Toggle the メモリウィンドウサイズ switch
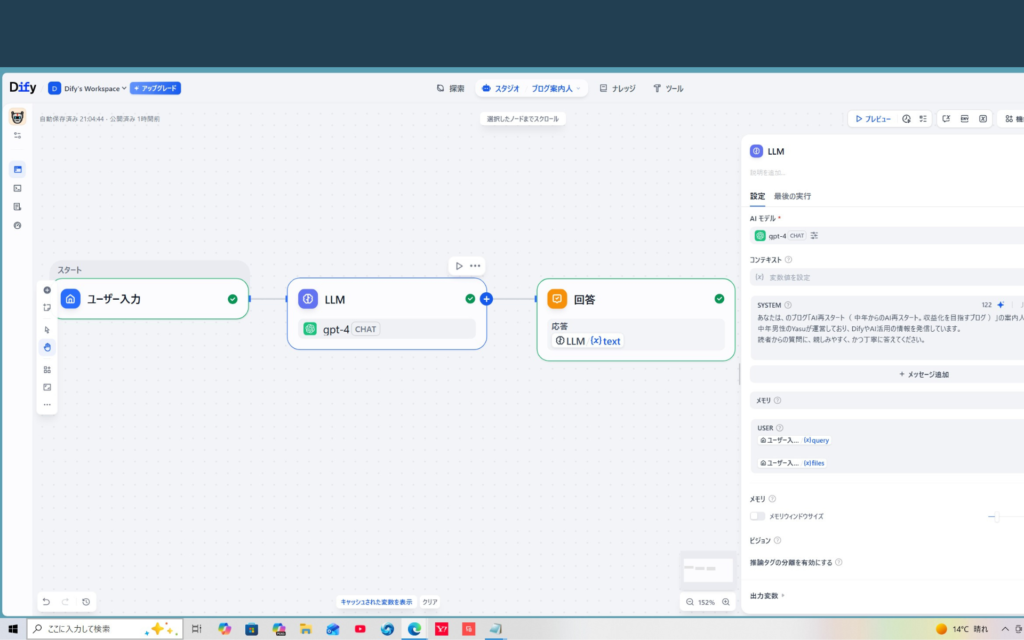 (757, 517)
